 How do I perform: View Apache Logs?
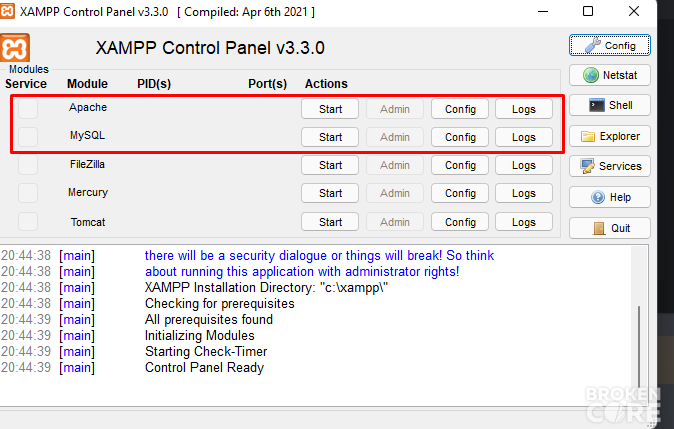click(x=524, y=109)
